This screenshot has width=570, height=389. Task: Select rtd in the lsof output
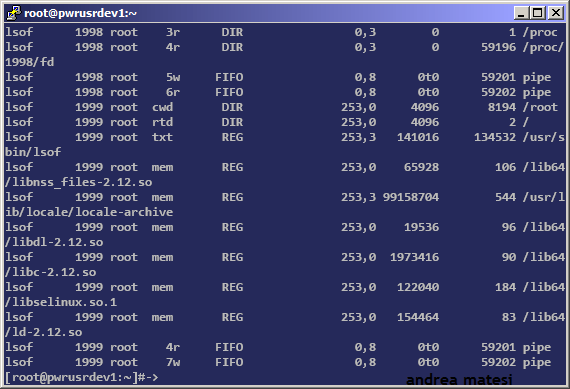(x=162, y=122)
